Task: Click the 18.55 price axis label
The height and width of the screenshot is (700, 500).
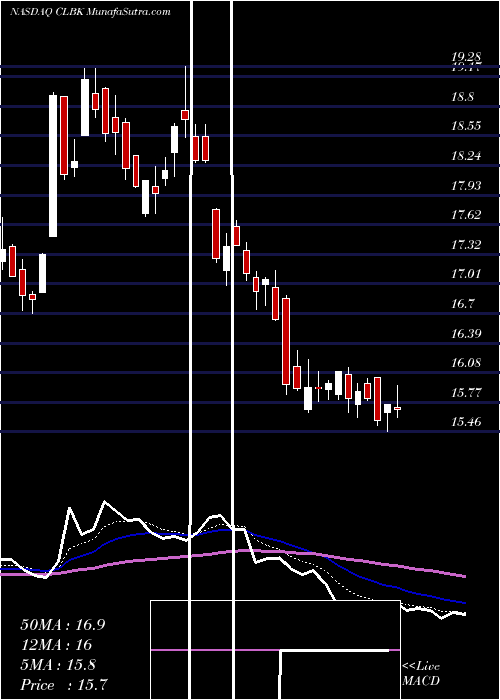Action: 466,126
